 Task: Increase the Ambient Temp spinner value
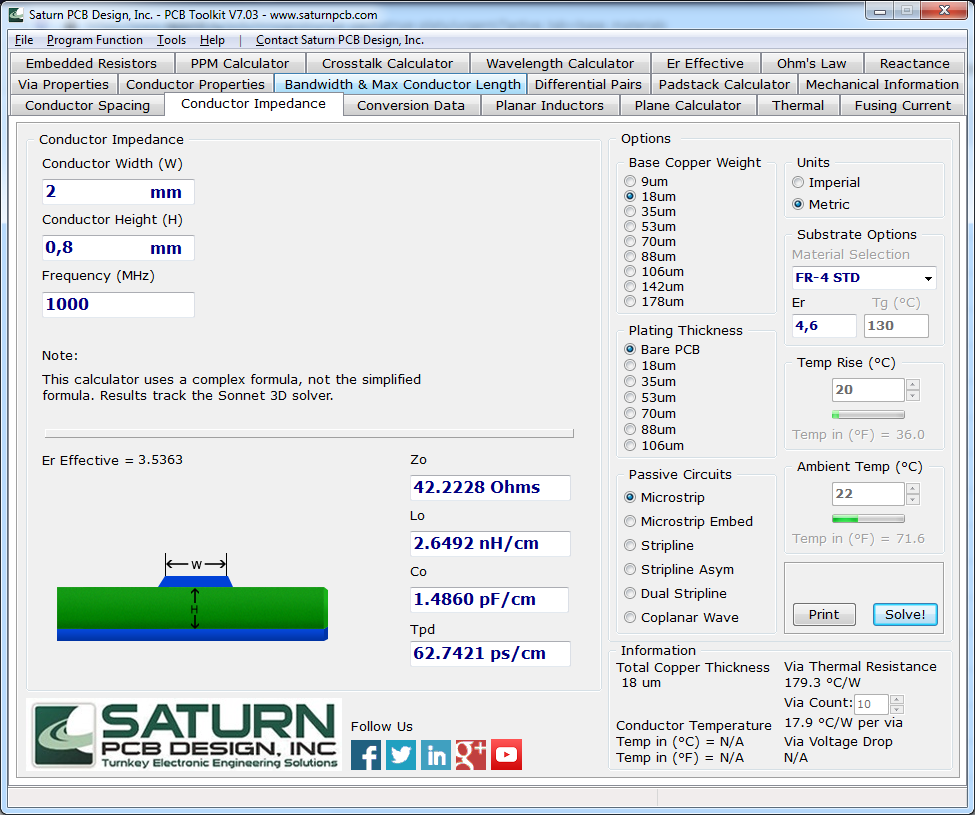point(913,489)
